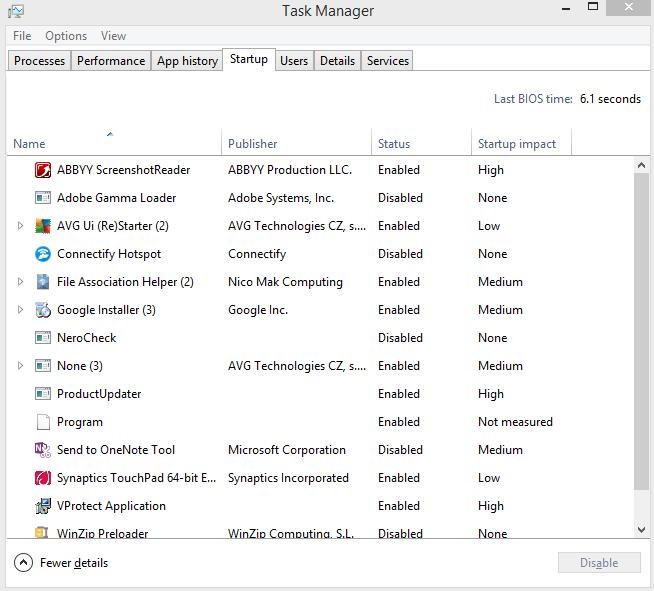Click the vertical scrollbar thumb
This screenshot has height=591, width=654.
641,332
